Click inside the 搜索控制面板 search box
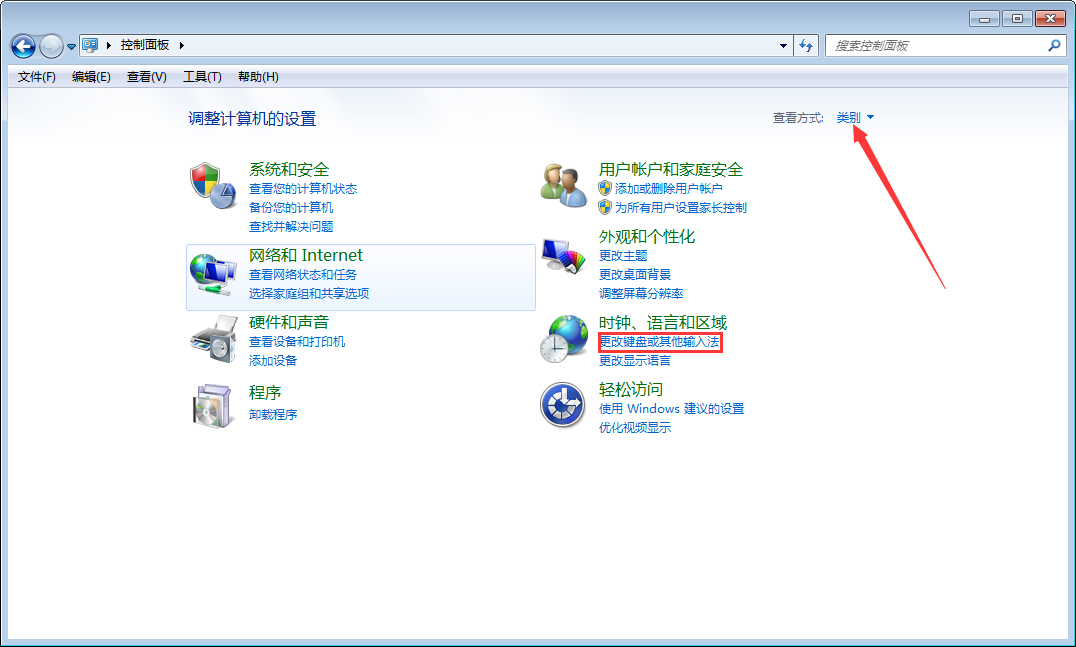Screen dimensions: 1076x647 click(930, 45)
